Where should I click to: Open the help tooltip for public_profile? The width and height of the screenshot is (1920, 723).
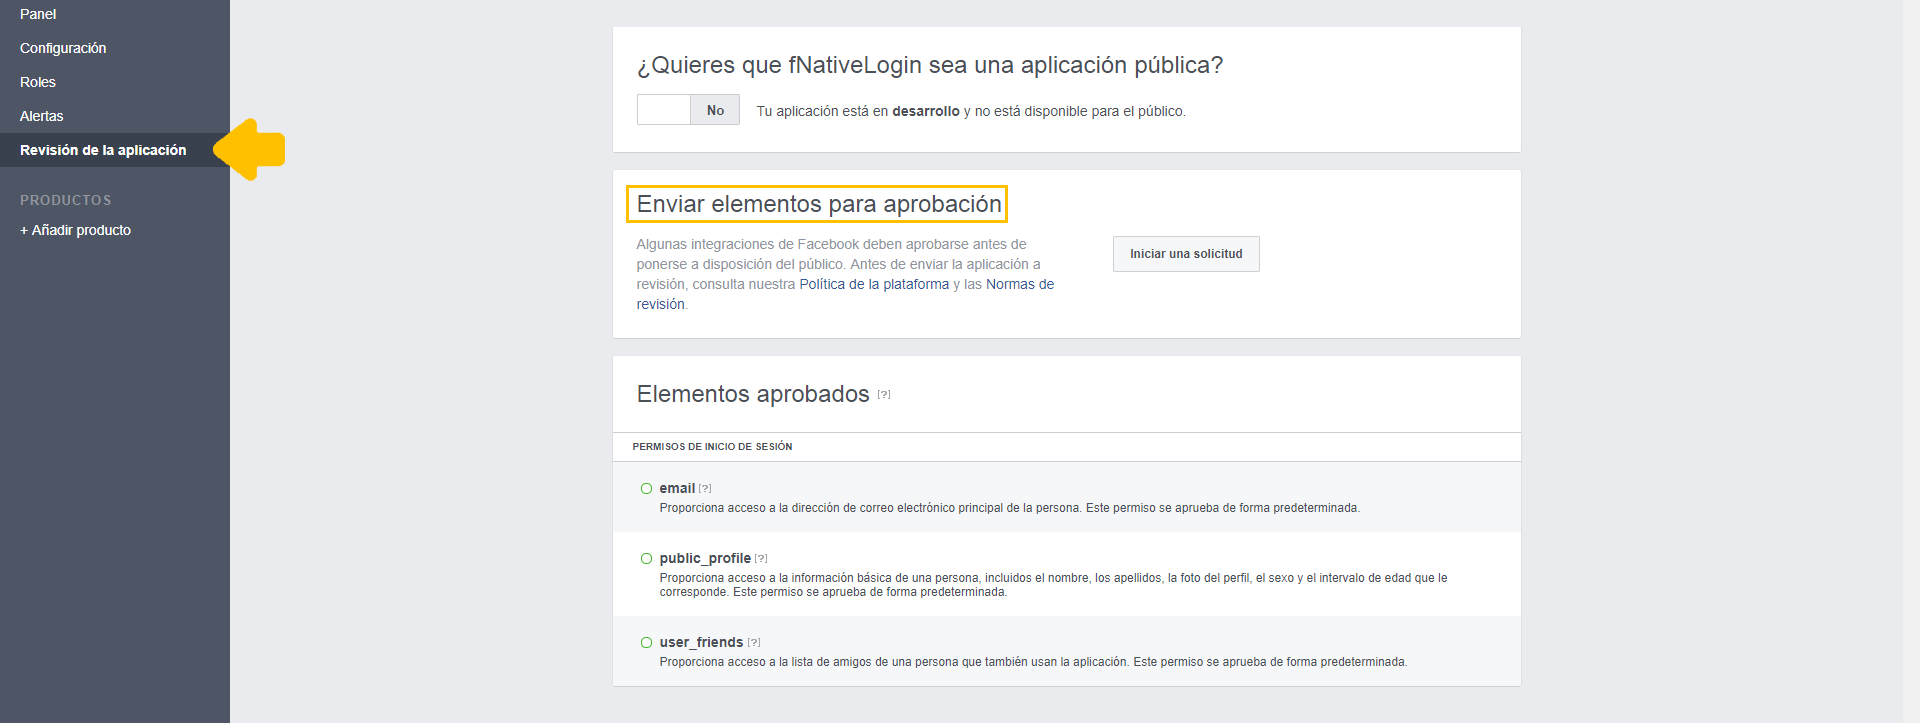761,559
